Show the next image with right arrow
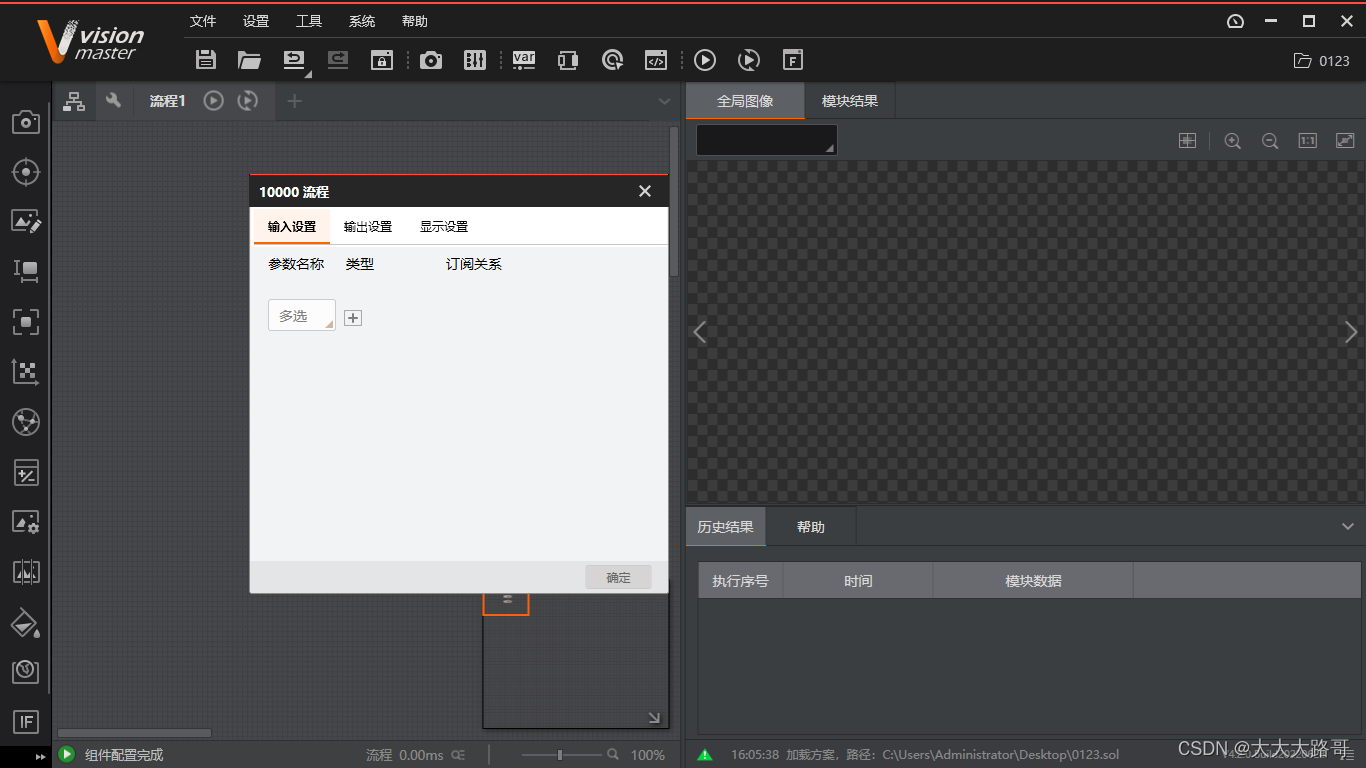The image size is (1366, 768). (x=1351, y=332)
